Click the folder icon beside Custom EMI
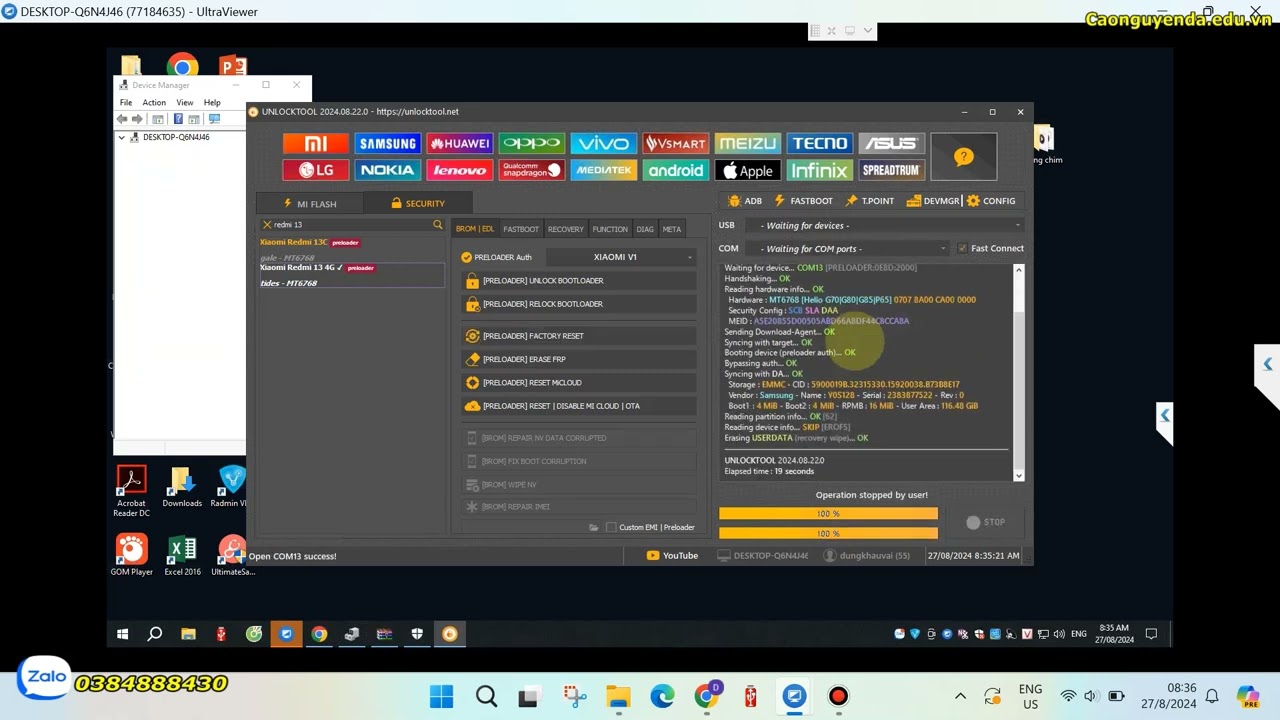1280x720 pixels. click(x=594, y=527)
